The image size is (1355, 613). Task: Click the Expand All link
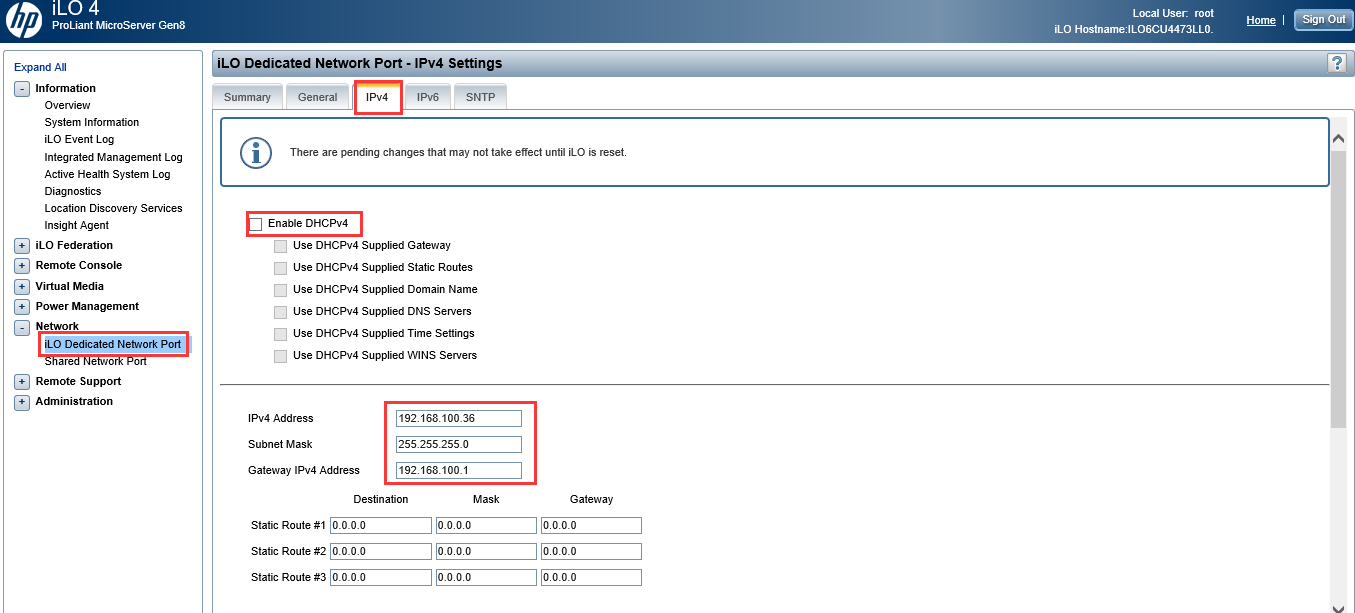pos(40,68)
